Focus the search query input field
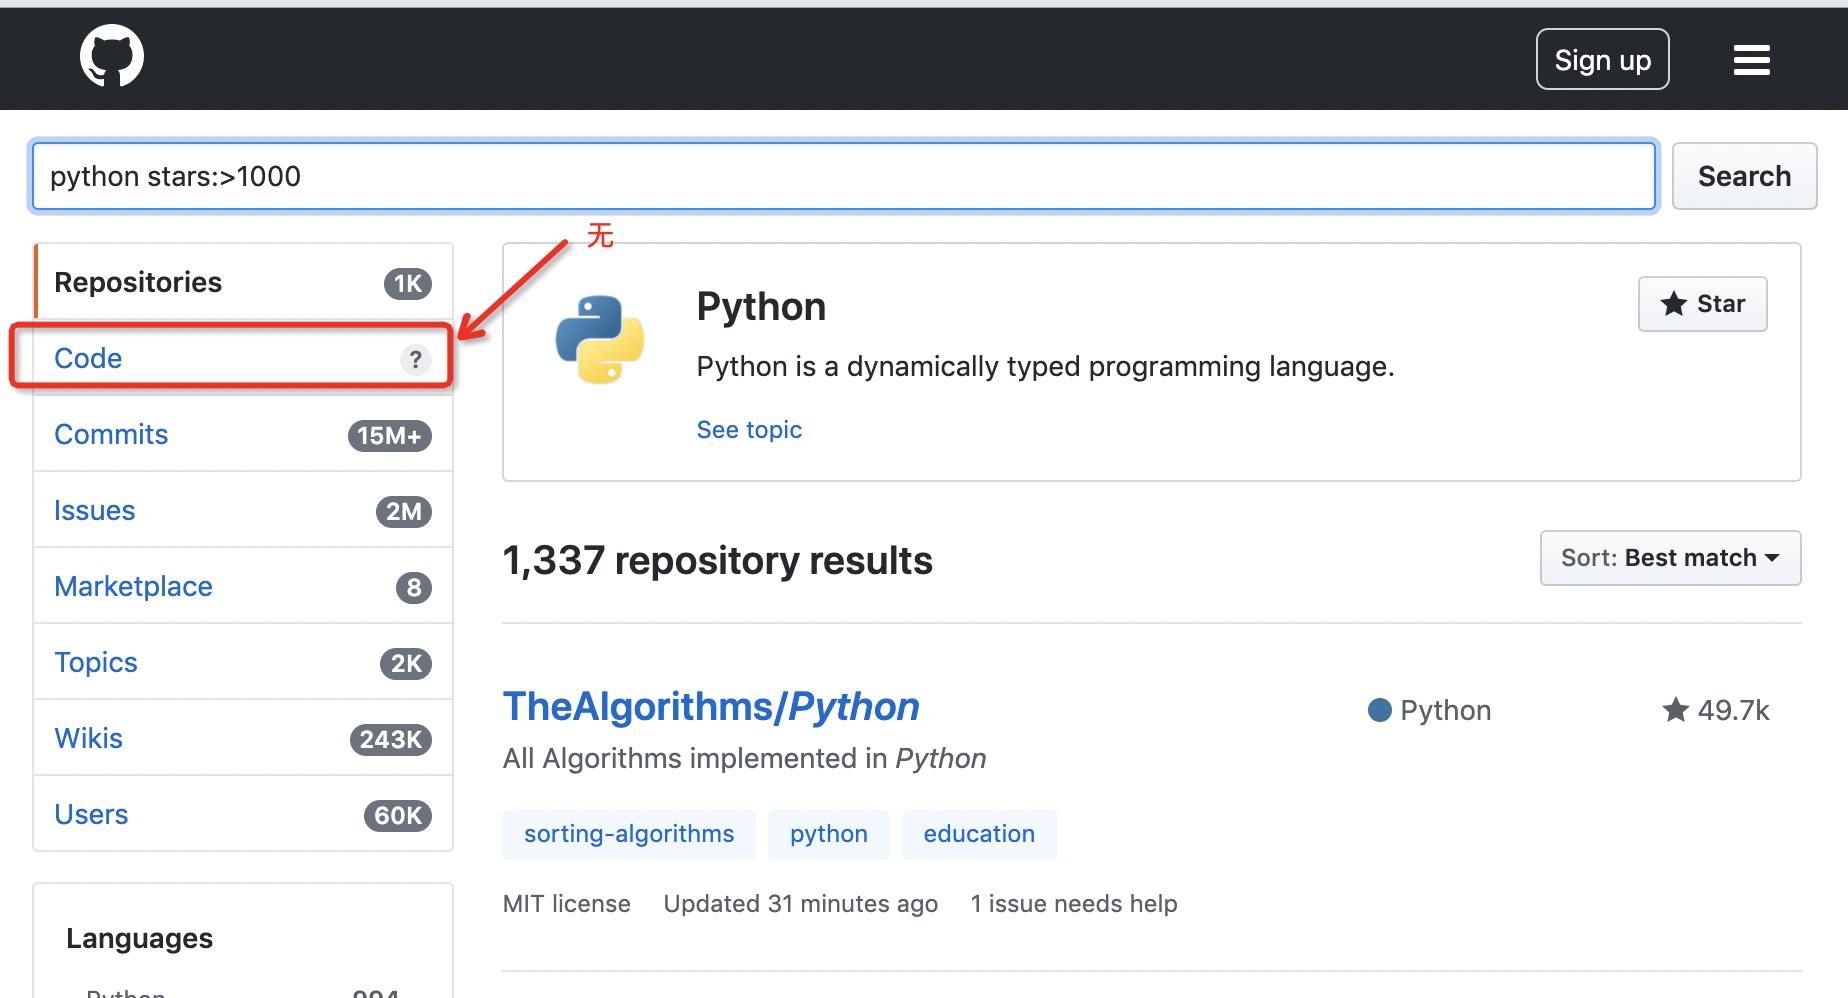 pyautogui.click(x=843, y=176)
